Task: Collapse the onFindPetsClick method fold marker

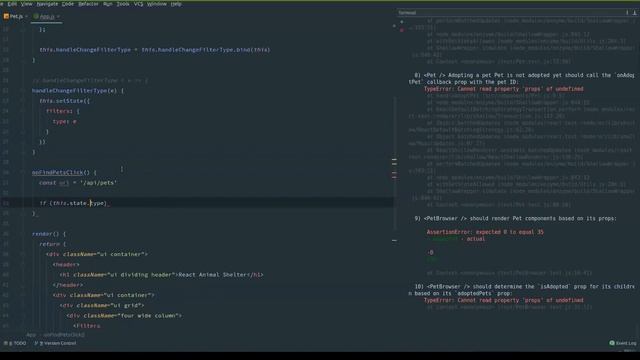Action: (22, 172)
